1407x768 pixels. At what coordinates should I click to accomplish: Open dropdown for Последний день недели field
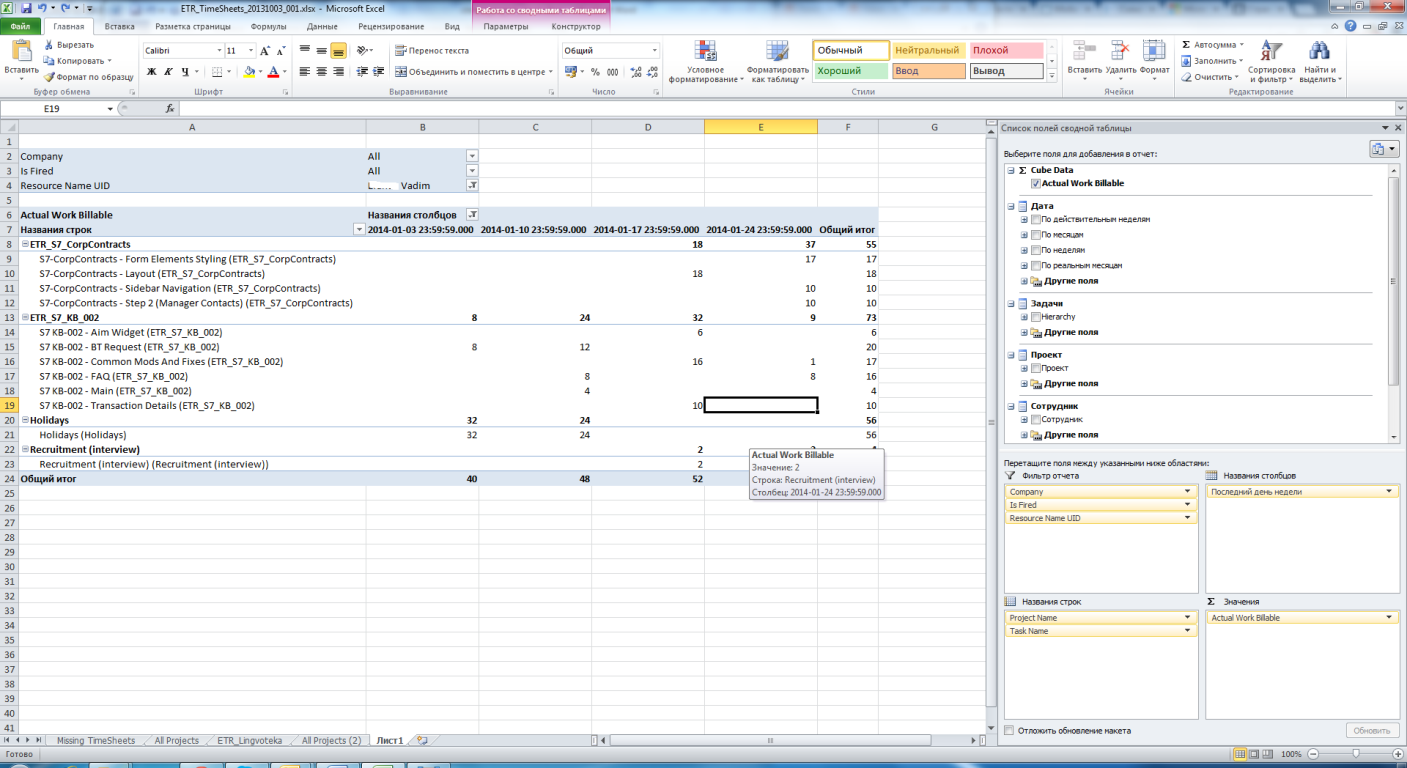(1389, 492)
